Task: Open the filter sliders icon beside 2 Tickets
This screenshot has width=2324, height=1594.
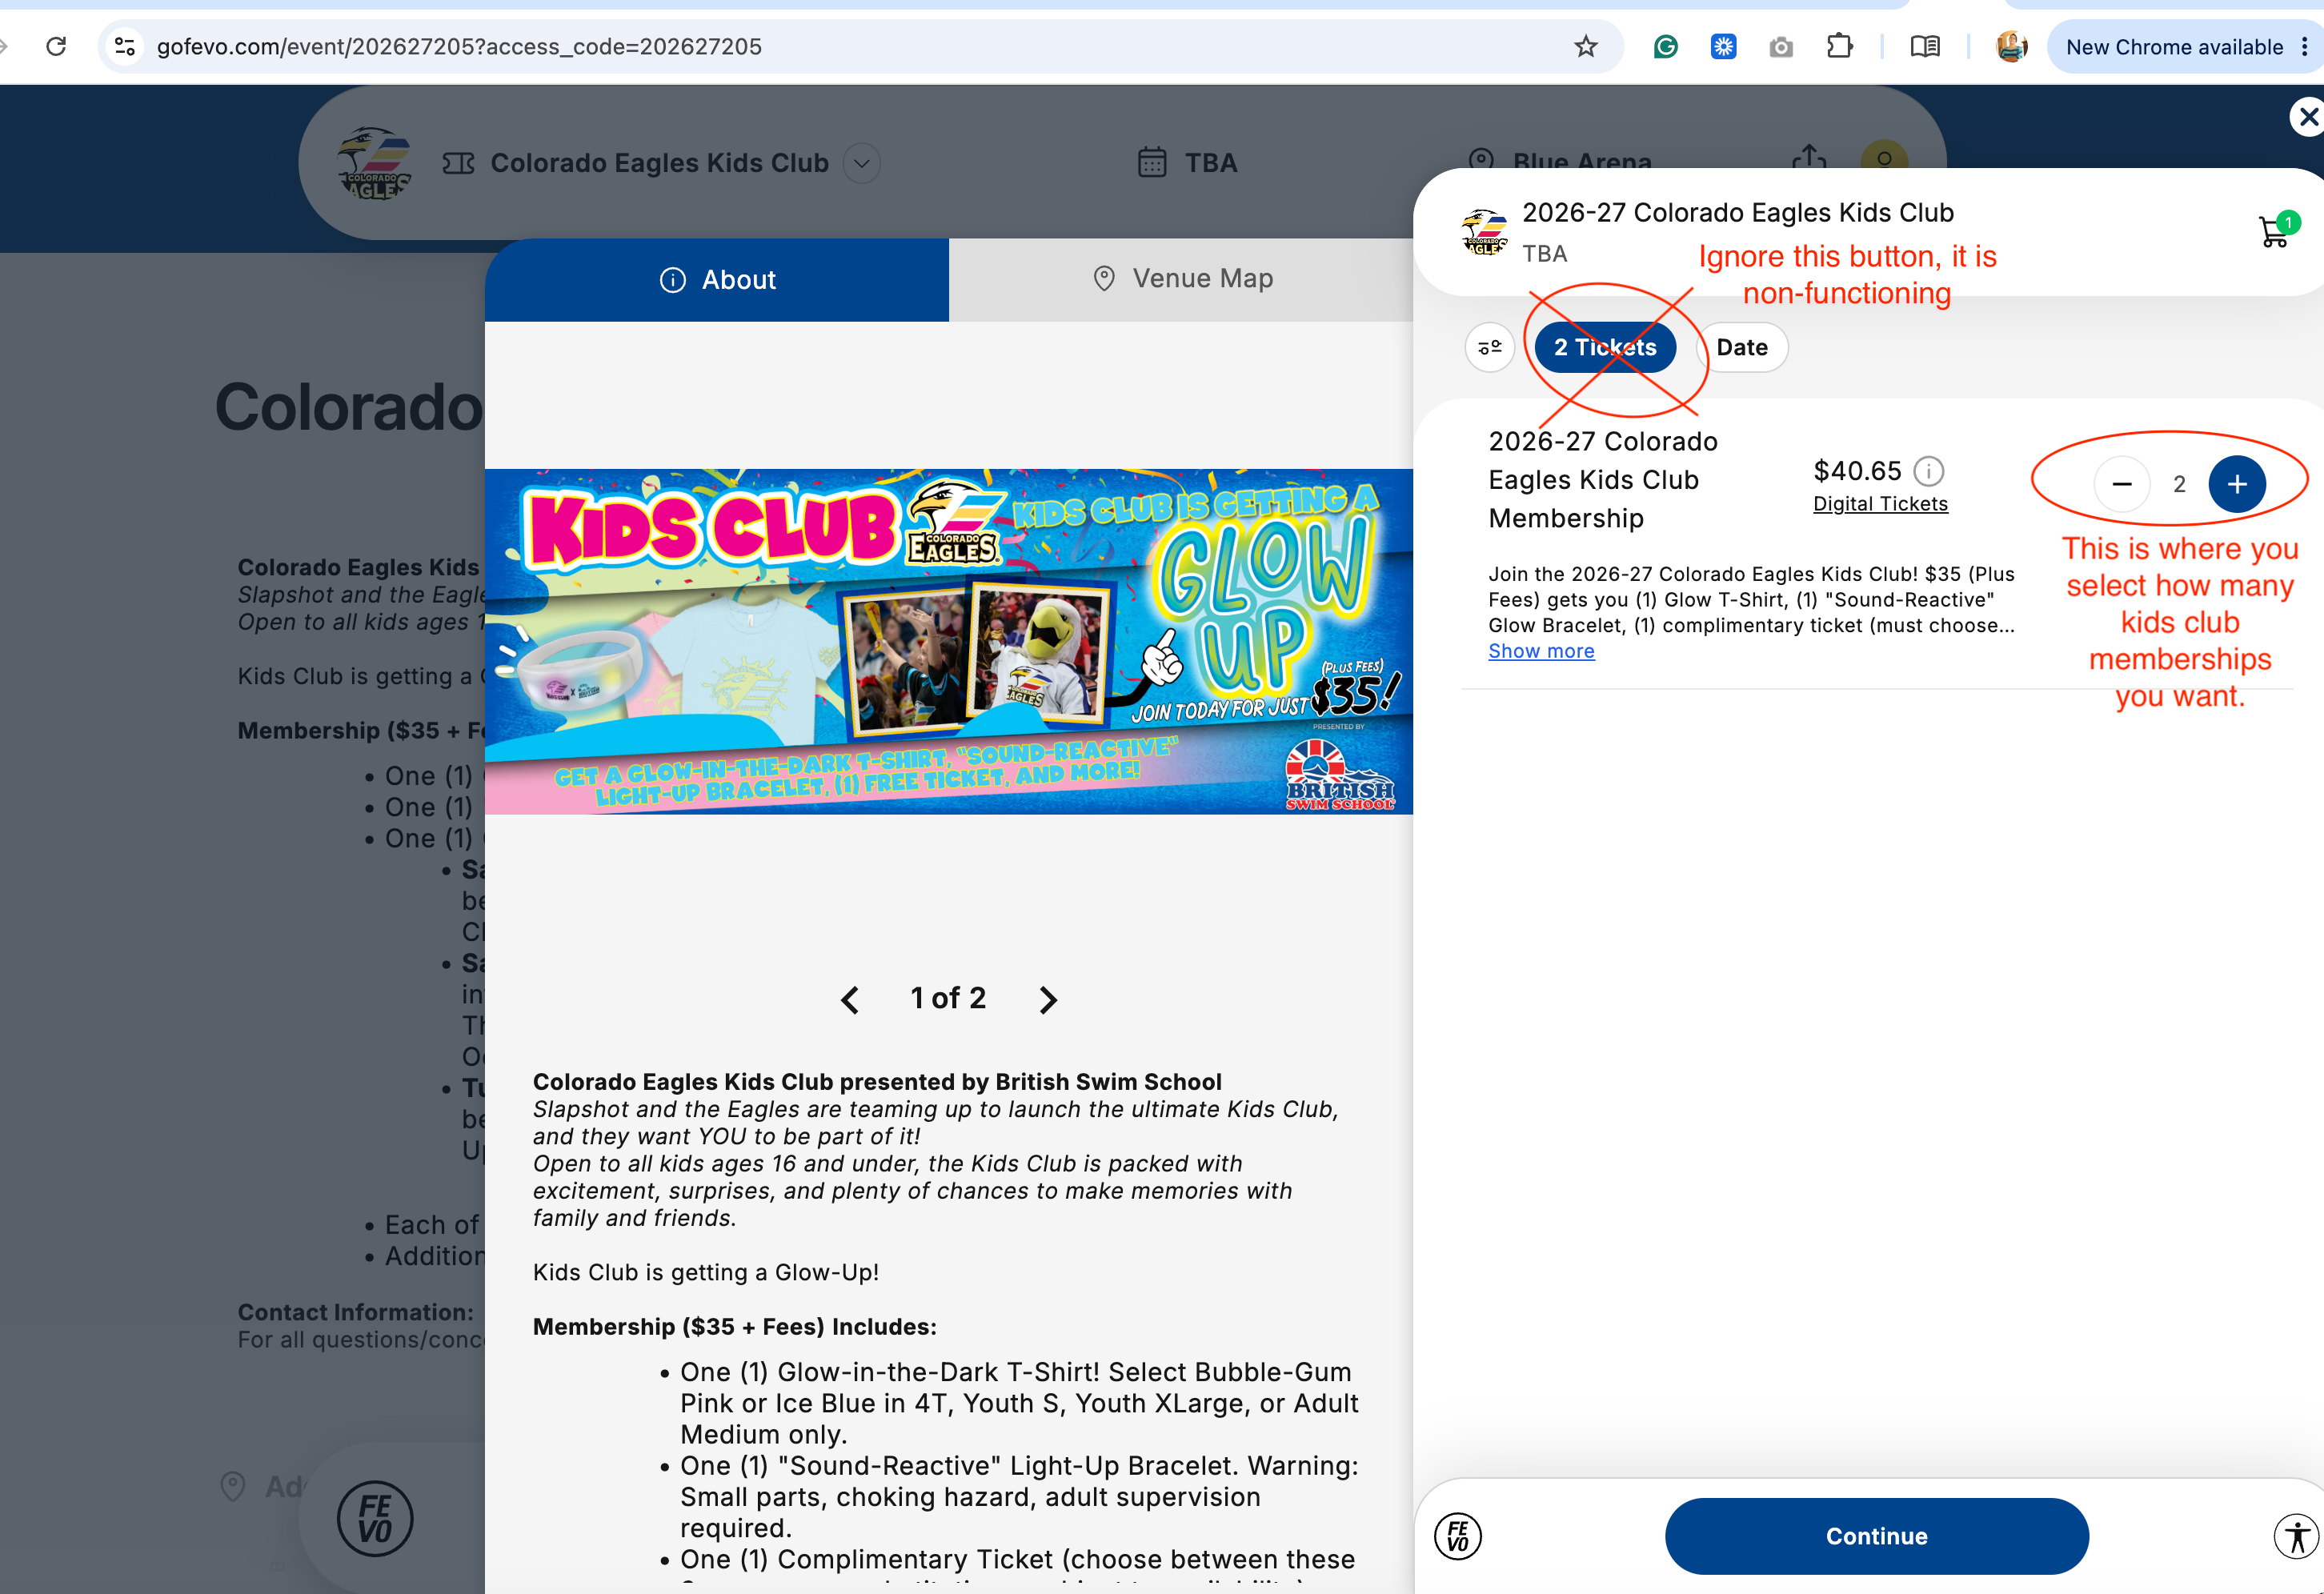Action: (1489, 347)
